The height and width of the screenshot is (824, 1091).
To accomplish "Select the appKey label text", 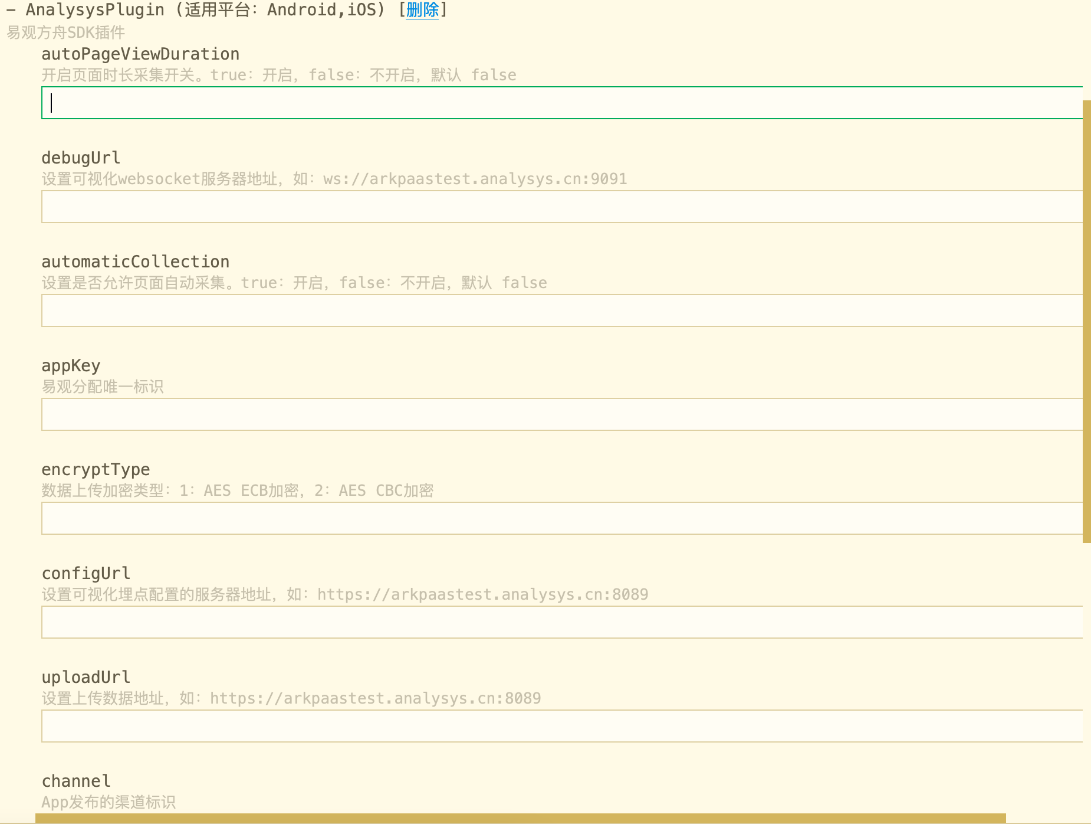I will 70,366.
